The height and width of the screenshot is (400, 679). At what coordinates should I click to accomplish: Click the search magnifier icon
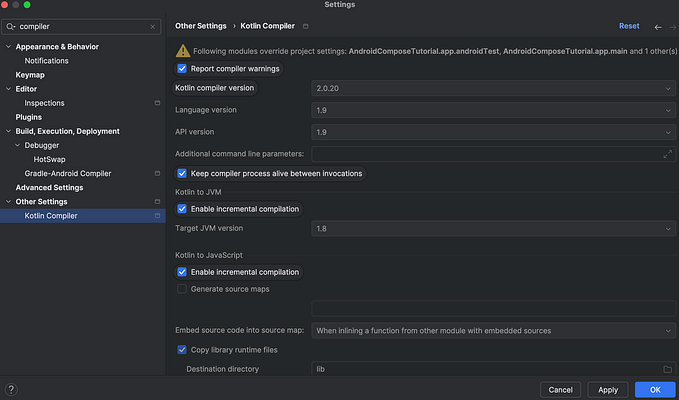click(x=10, y=26)
